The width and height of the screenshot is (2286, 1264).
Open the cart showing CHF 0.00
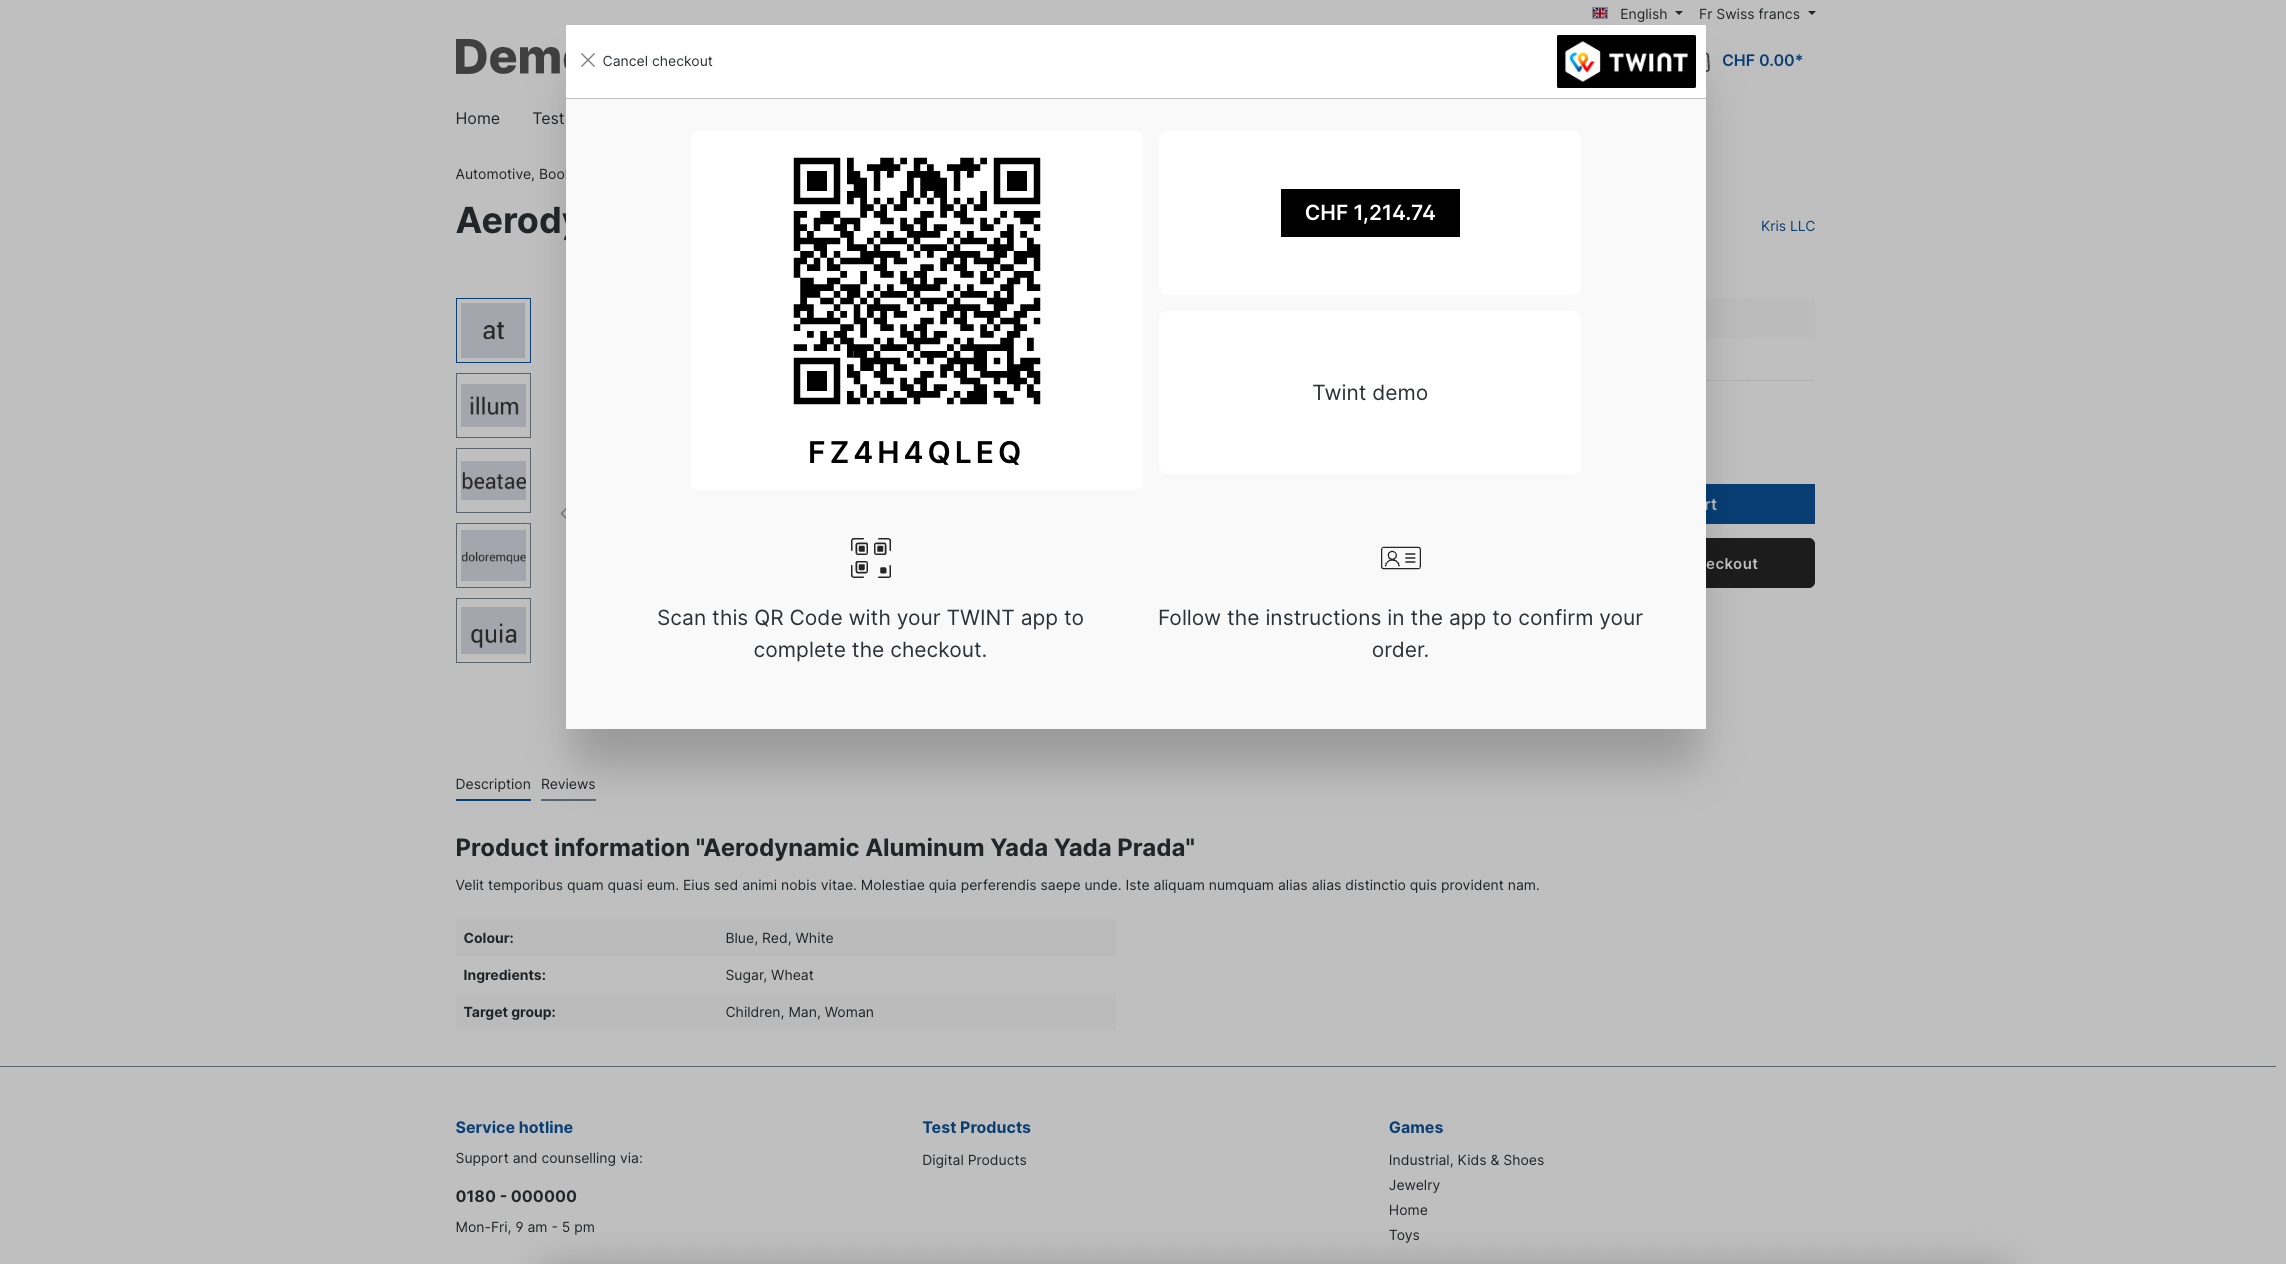(1762, 60)
